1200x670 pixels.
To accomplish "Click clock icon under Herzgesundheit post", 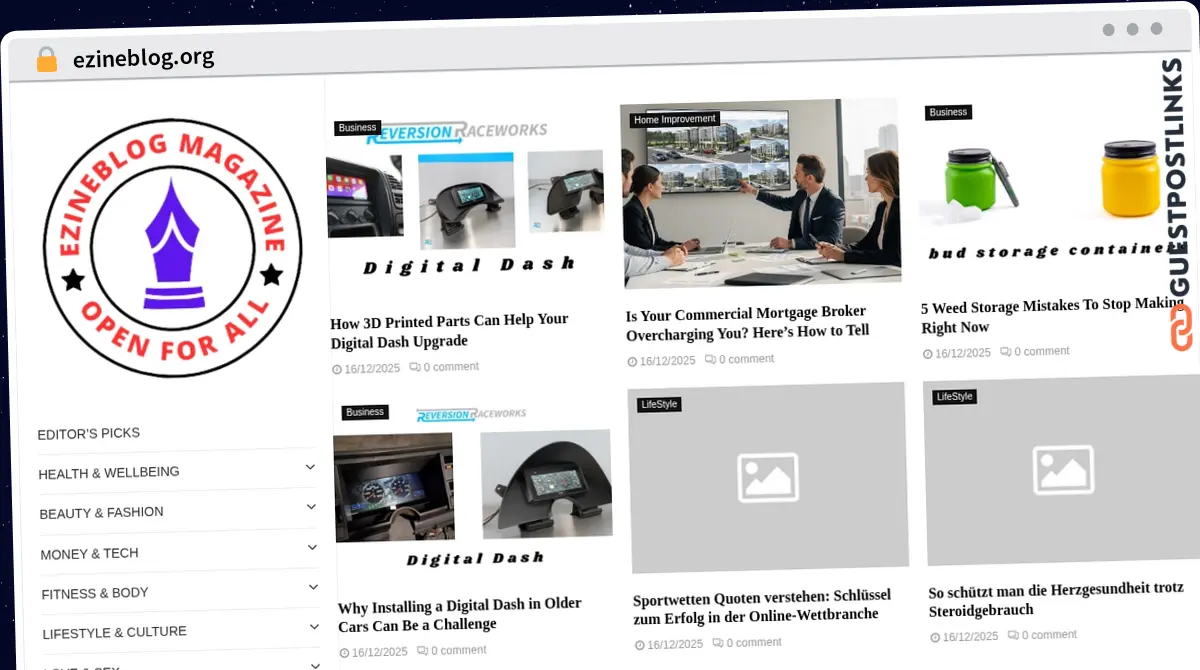I will (936, 637).
